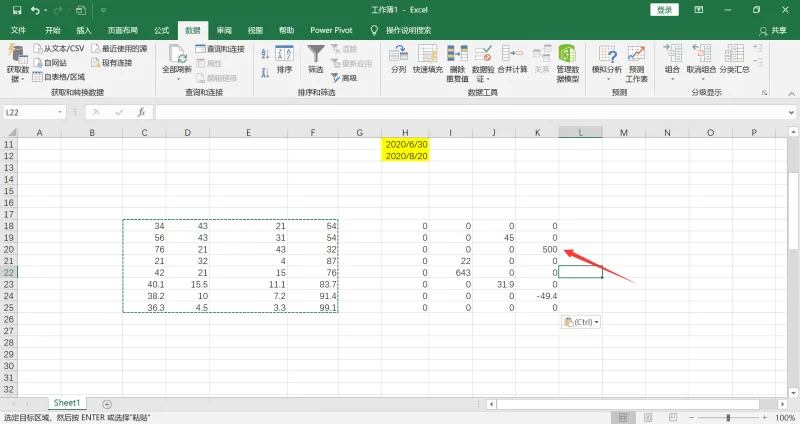
Task: Click the Save icon in quick access toolbar
Action: (x=17, y=10)
